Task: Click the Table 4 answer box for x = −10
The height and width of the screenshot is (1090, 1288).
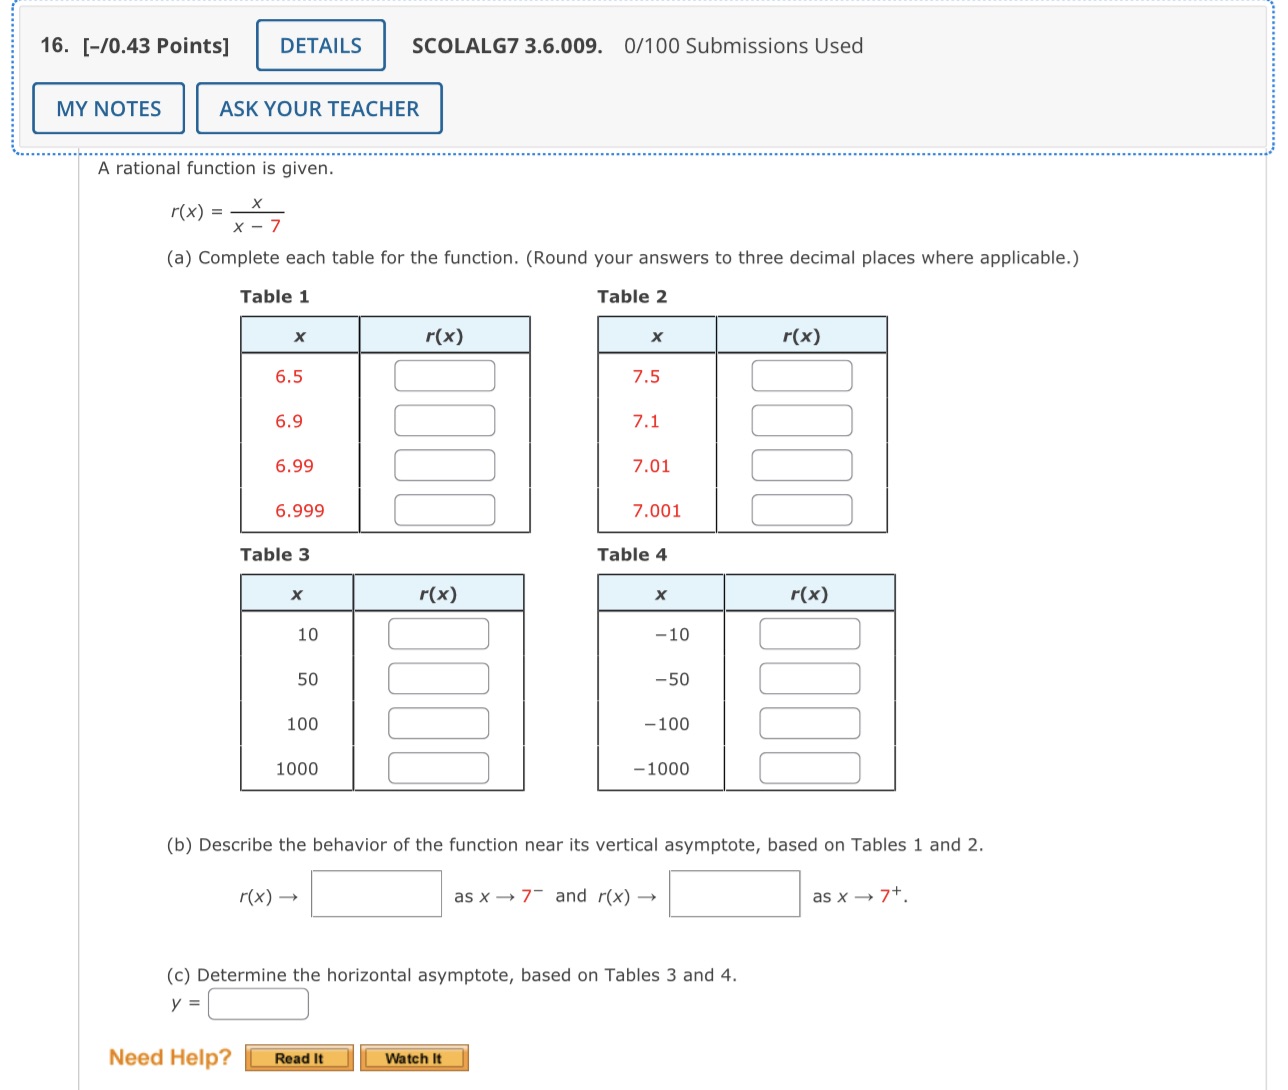Action: (x=810, y=633)
